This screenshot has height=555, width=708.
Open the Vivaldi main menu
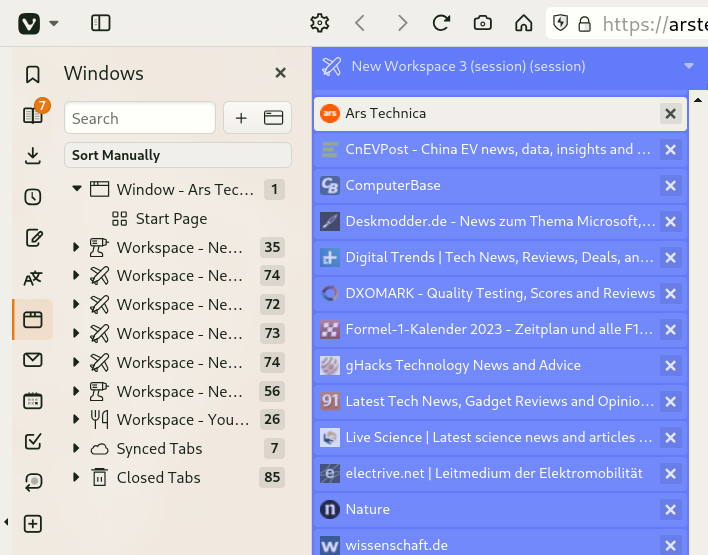pos(29,23)
